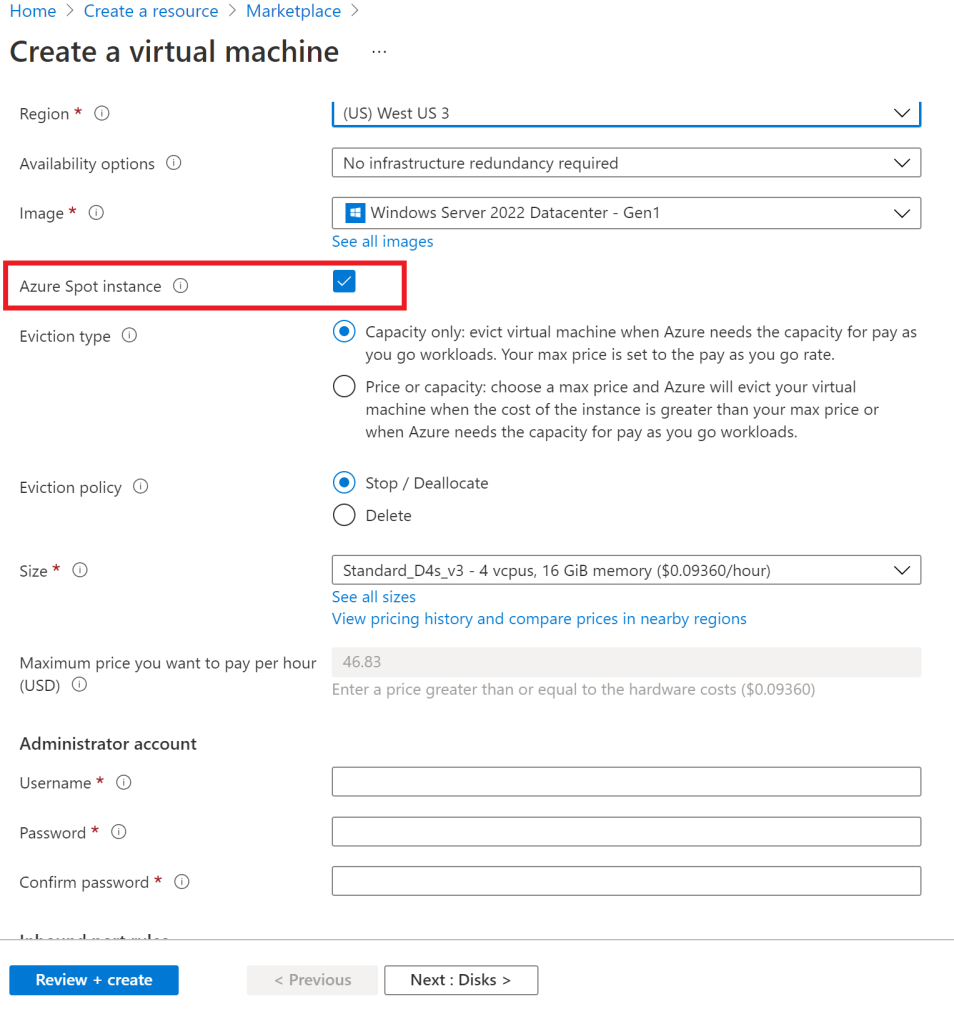
Task: Click the Password info icon
Action: (x=118, y=832)
